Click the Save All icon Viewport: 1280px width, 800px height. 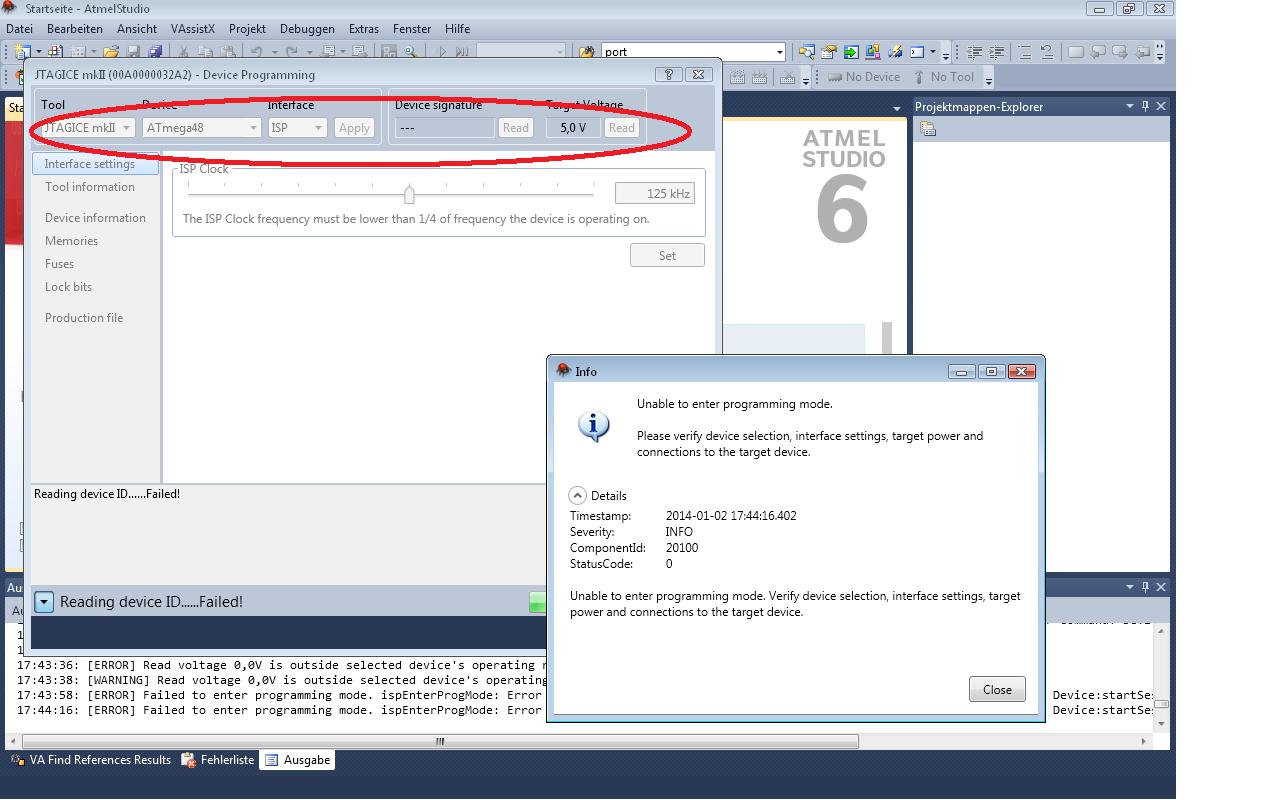155,52
